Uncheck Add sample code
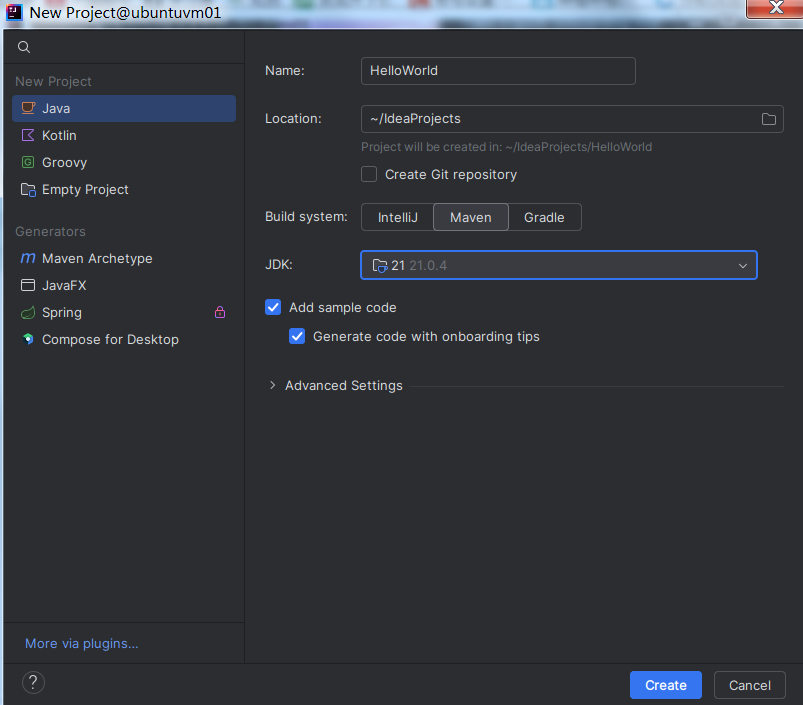 [273, 307]
